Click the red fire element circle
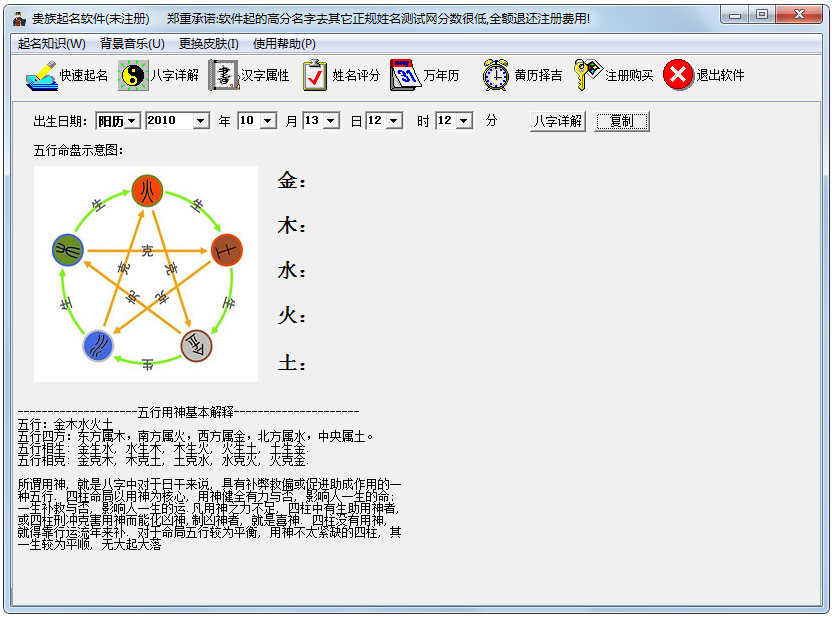The width and height of the screenshot is (832, 617). tap(147, 190)
